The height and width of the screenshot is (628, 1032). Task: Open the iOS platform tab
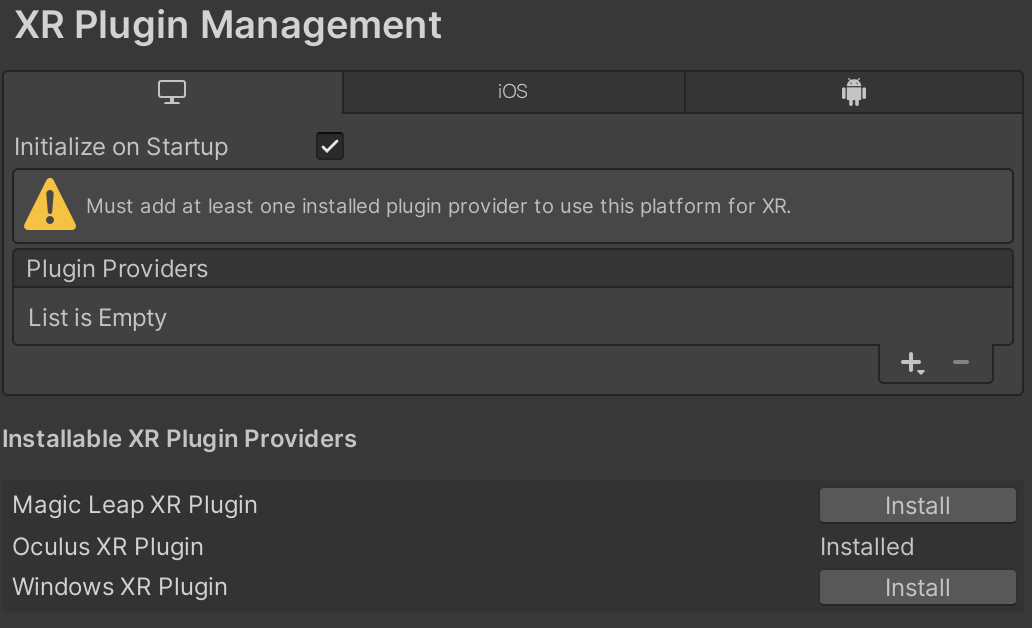click(x=513, y=92)
